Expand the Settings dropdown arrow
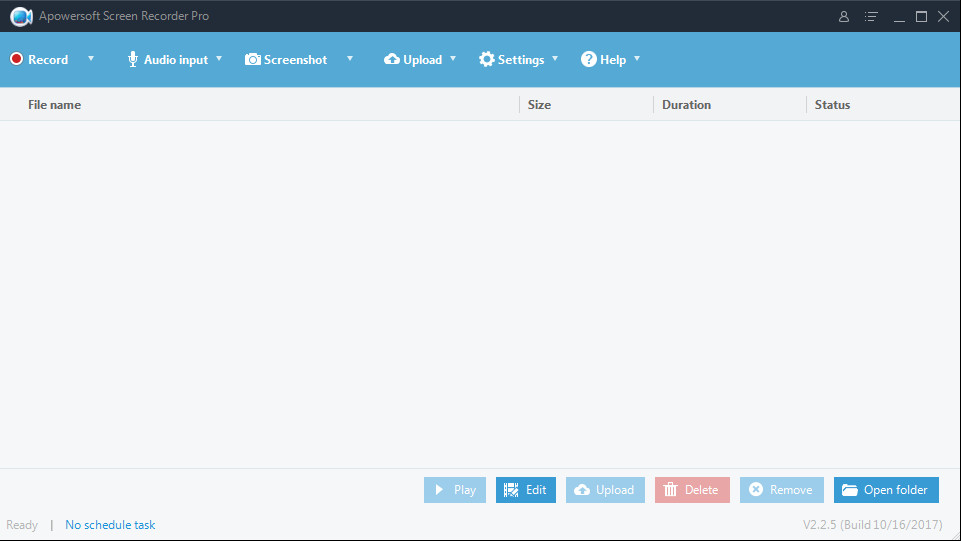Viewport: 961px width, 541px height. tap(555, 59)
